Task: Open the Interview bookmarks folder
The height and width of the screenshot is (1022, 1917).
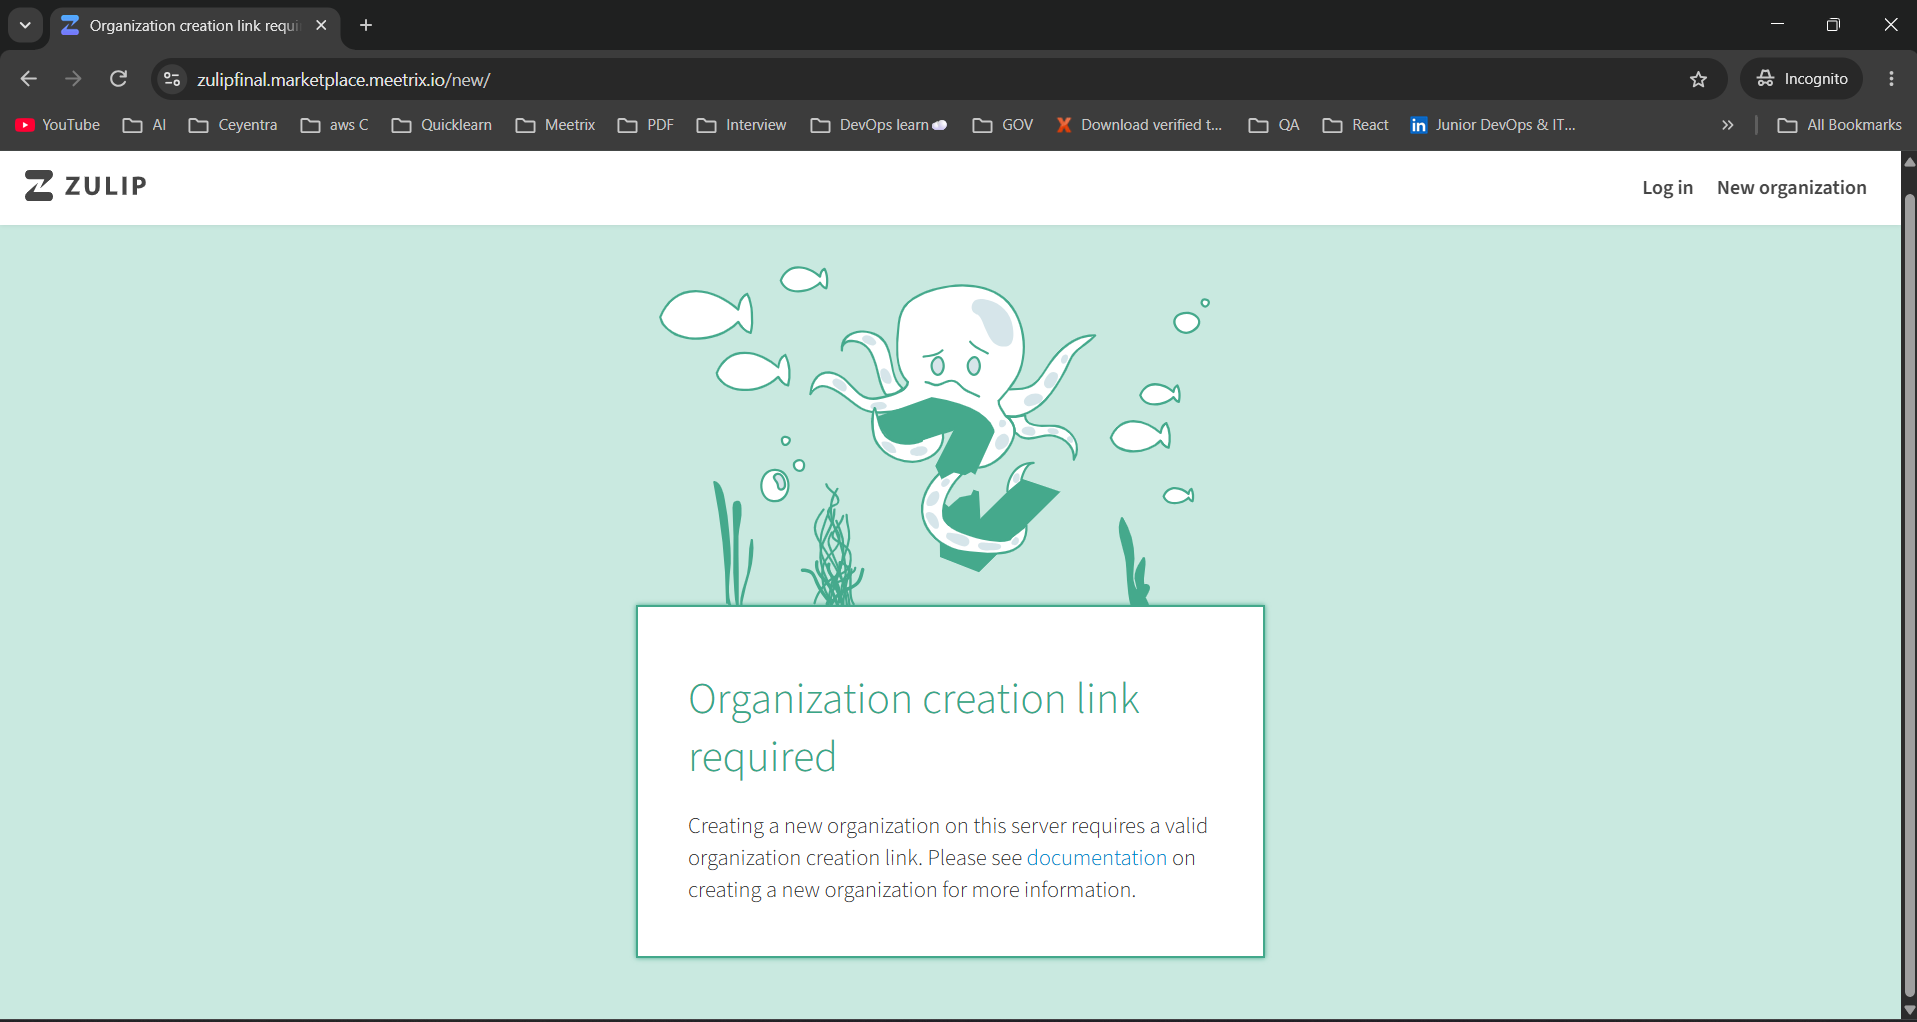Action: click(742, 125)
